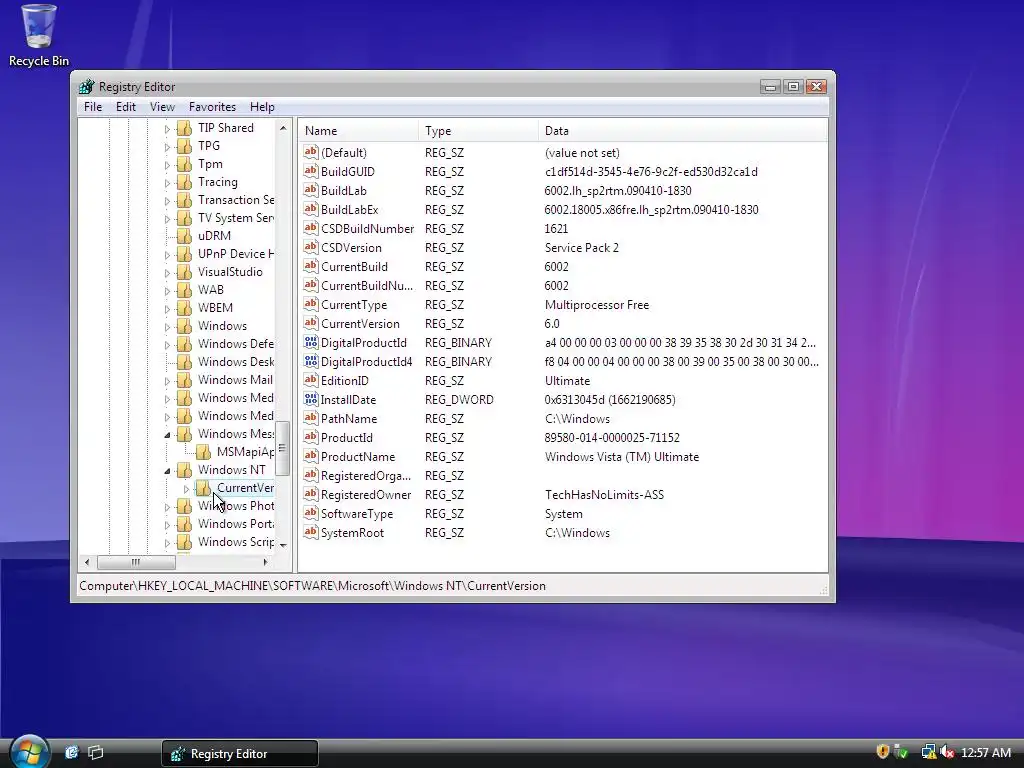This screenshot has width=1024, height=768.
Task: Select the PathName value name
Action: 349,419
